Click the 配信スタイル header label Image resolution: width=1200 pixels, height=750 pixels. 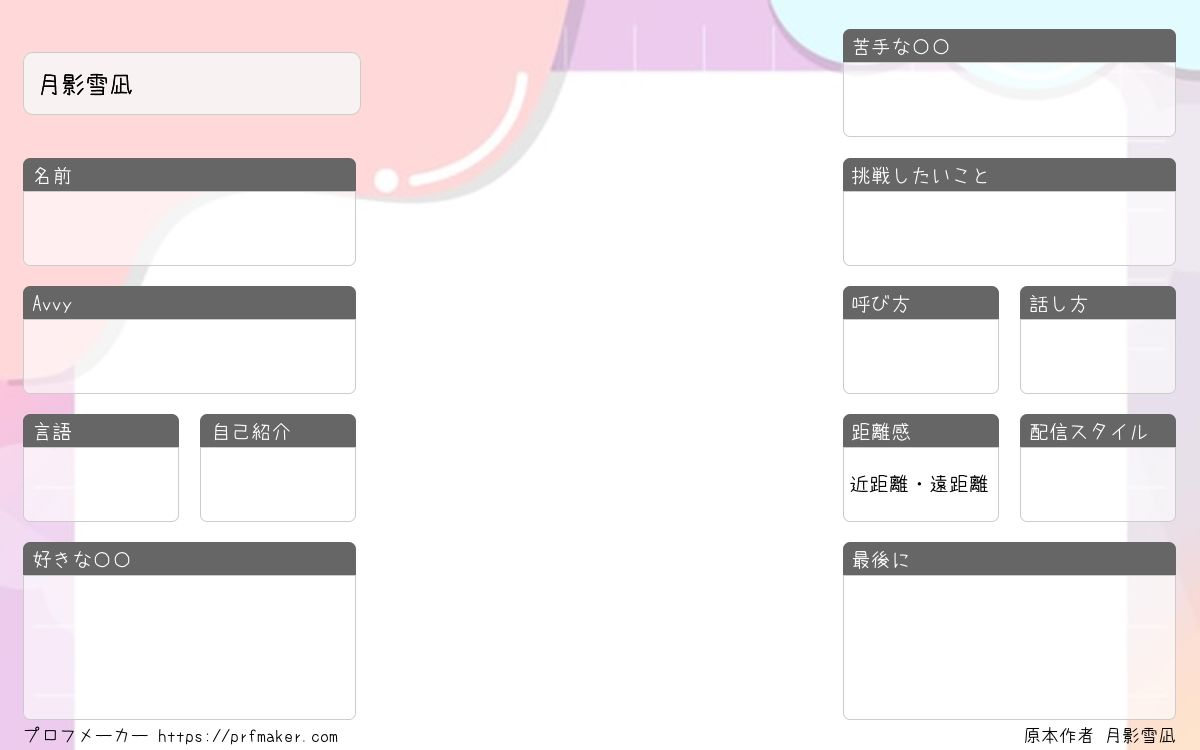point(1088,432)
